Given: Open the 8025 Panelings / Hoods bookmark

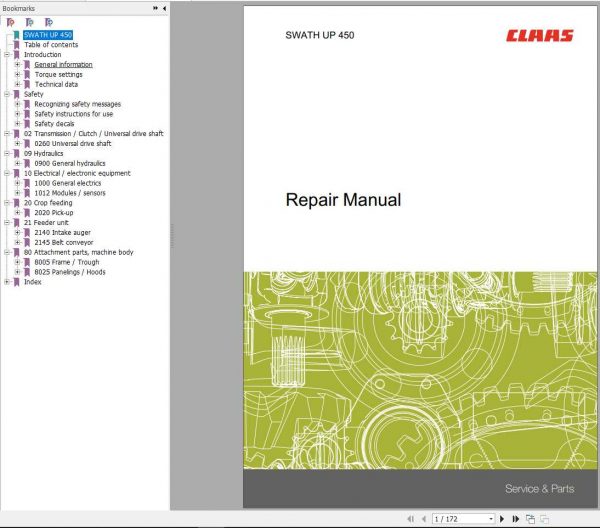Looking at the screenshot, I should [70, 272].
